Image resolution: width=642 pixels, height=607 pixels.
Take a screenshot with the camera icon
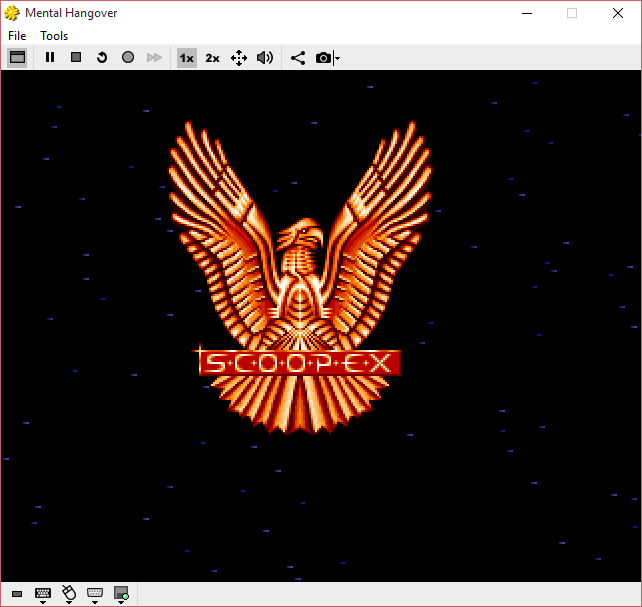pos(323,58)
